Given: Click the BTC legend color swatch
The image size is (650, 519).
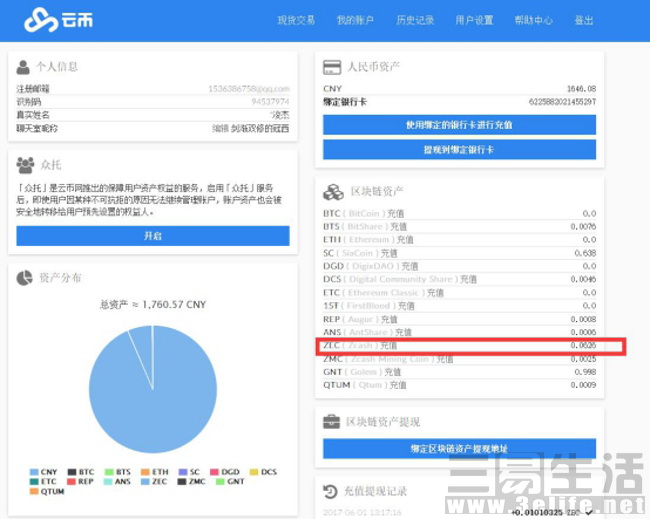Looking at the screenshot, I should point(72,472).
